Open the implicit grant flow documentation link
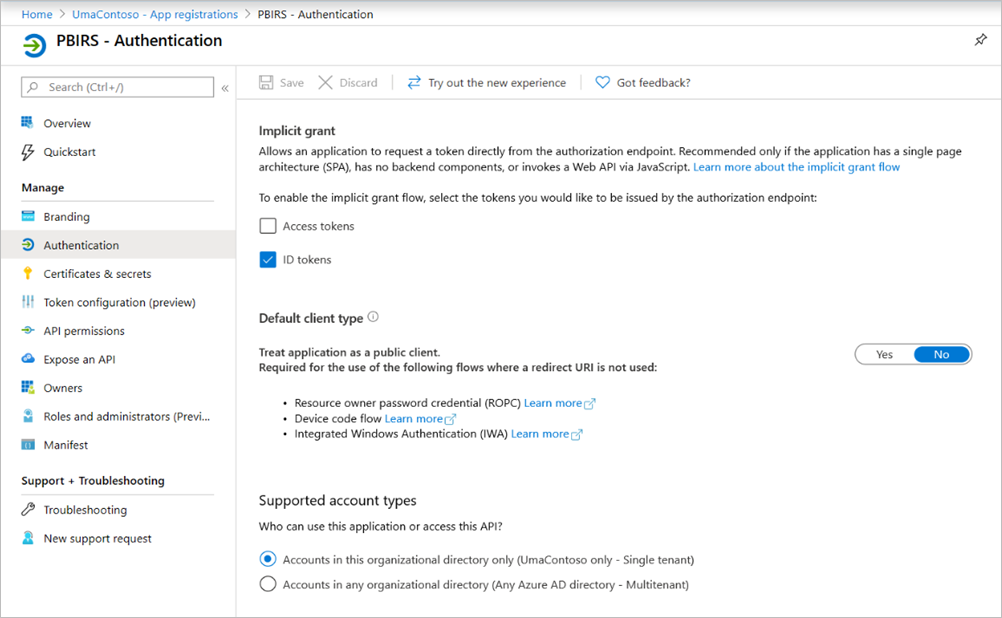The image size is (1002, 618). [796, 166]
